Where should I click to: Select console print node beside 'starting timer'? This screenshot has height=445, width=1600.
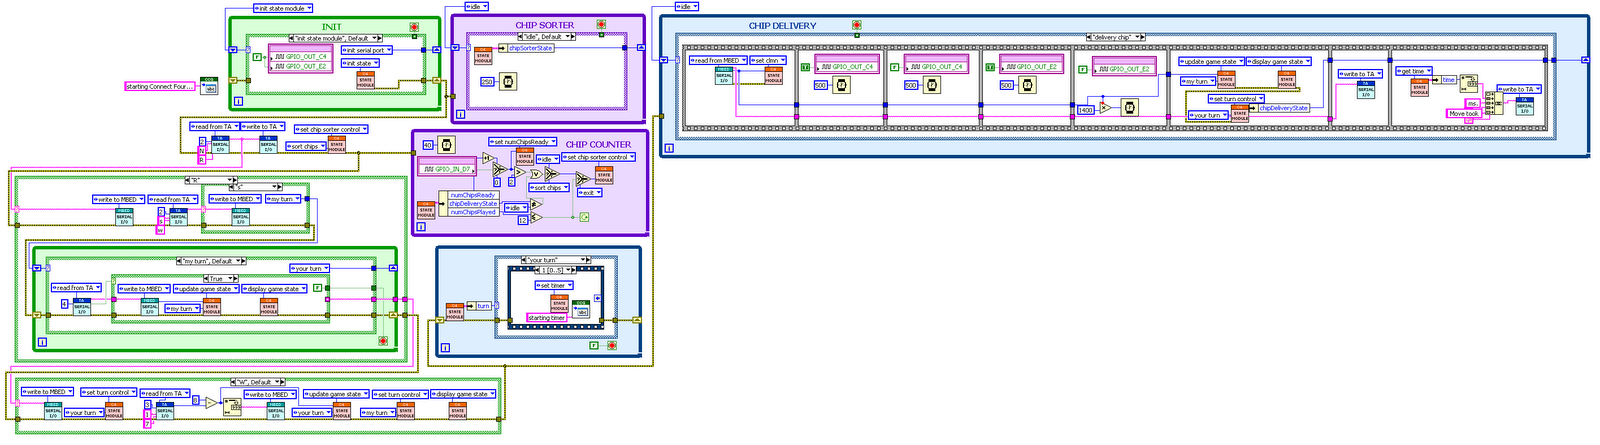[581, 308]
